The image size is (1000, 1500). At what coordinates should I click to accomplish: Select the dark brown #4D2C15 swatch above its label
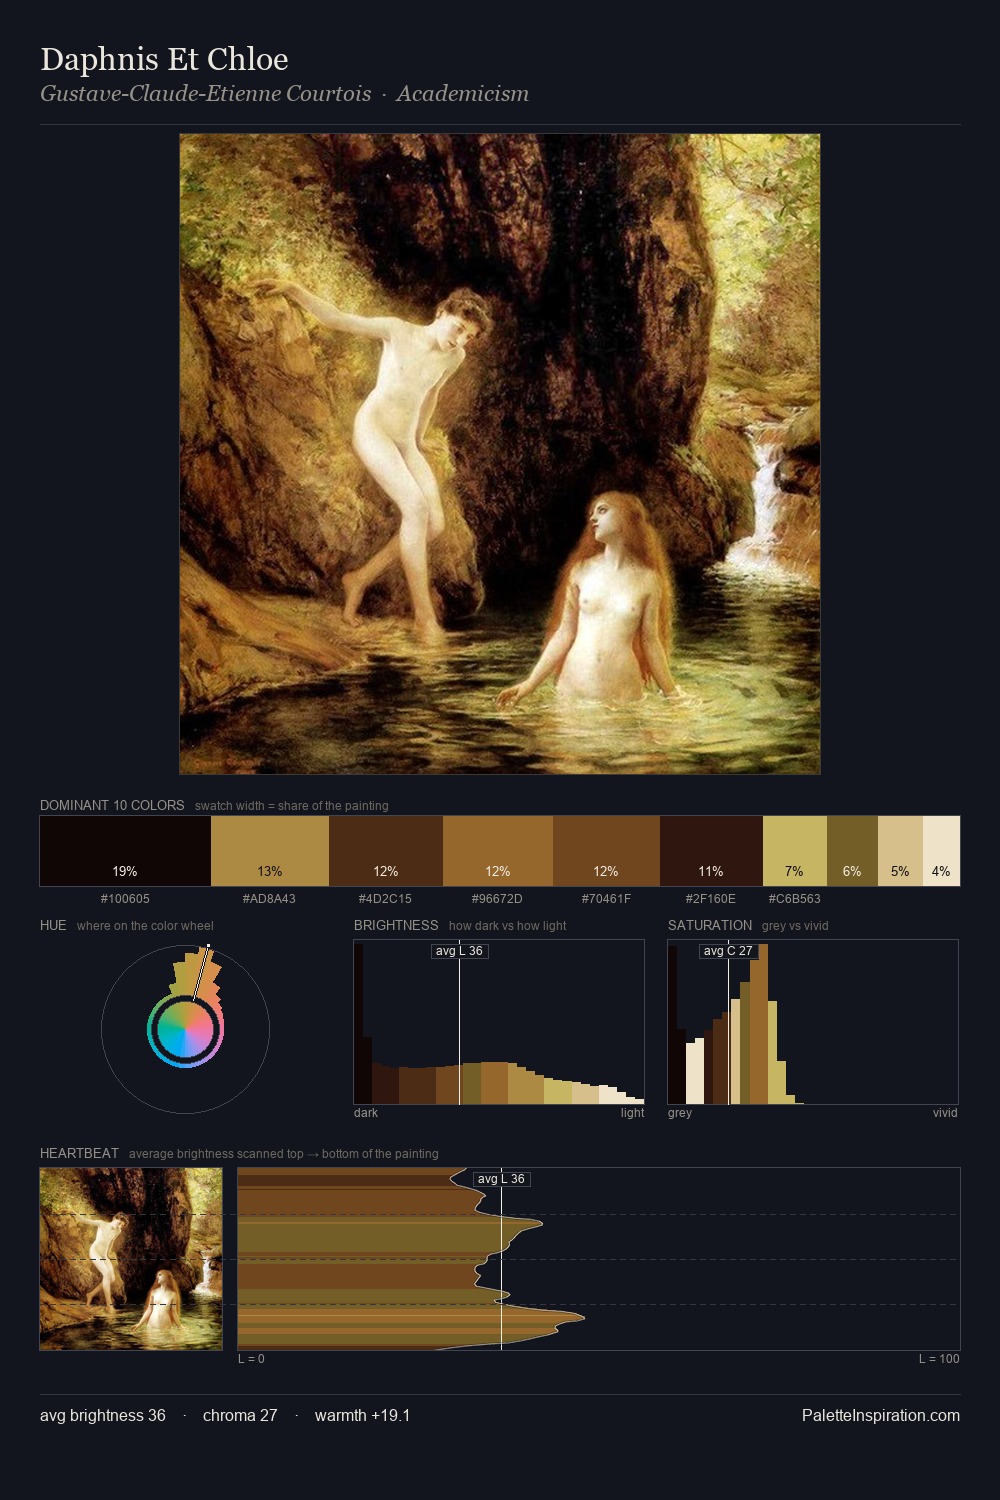pos(386,851)
